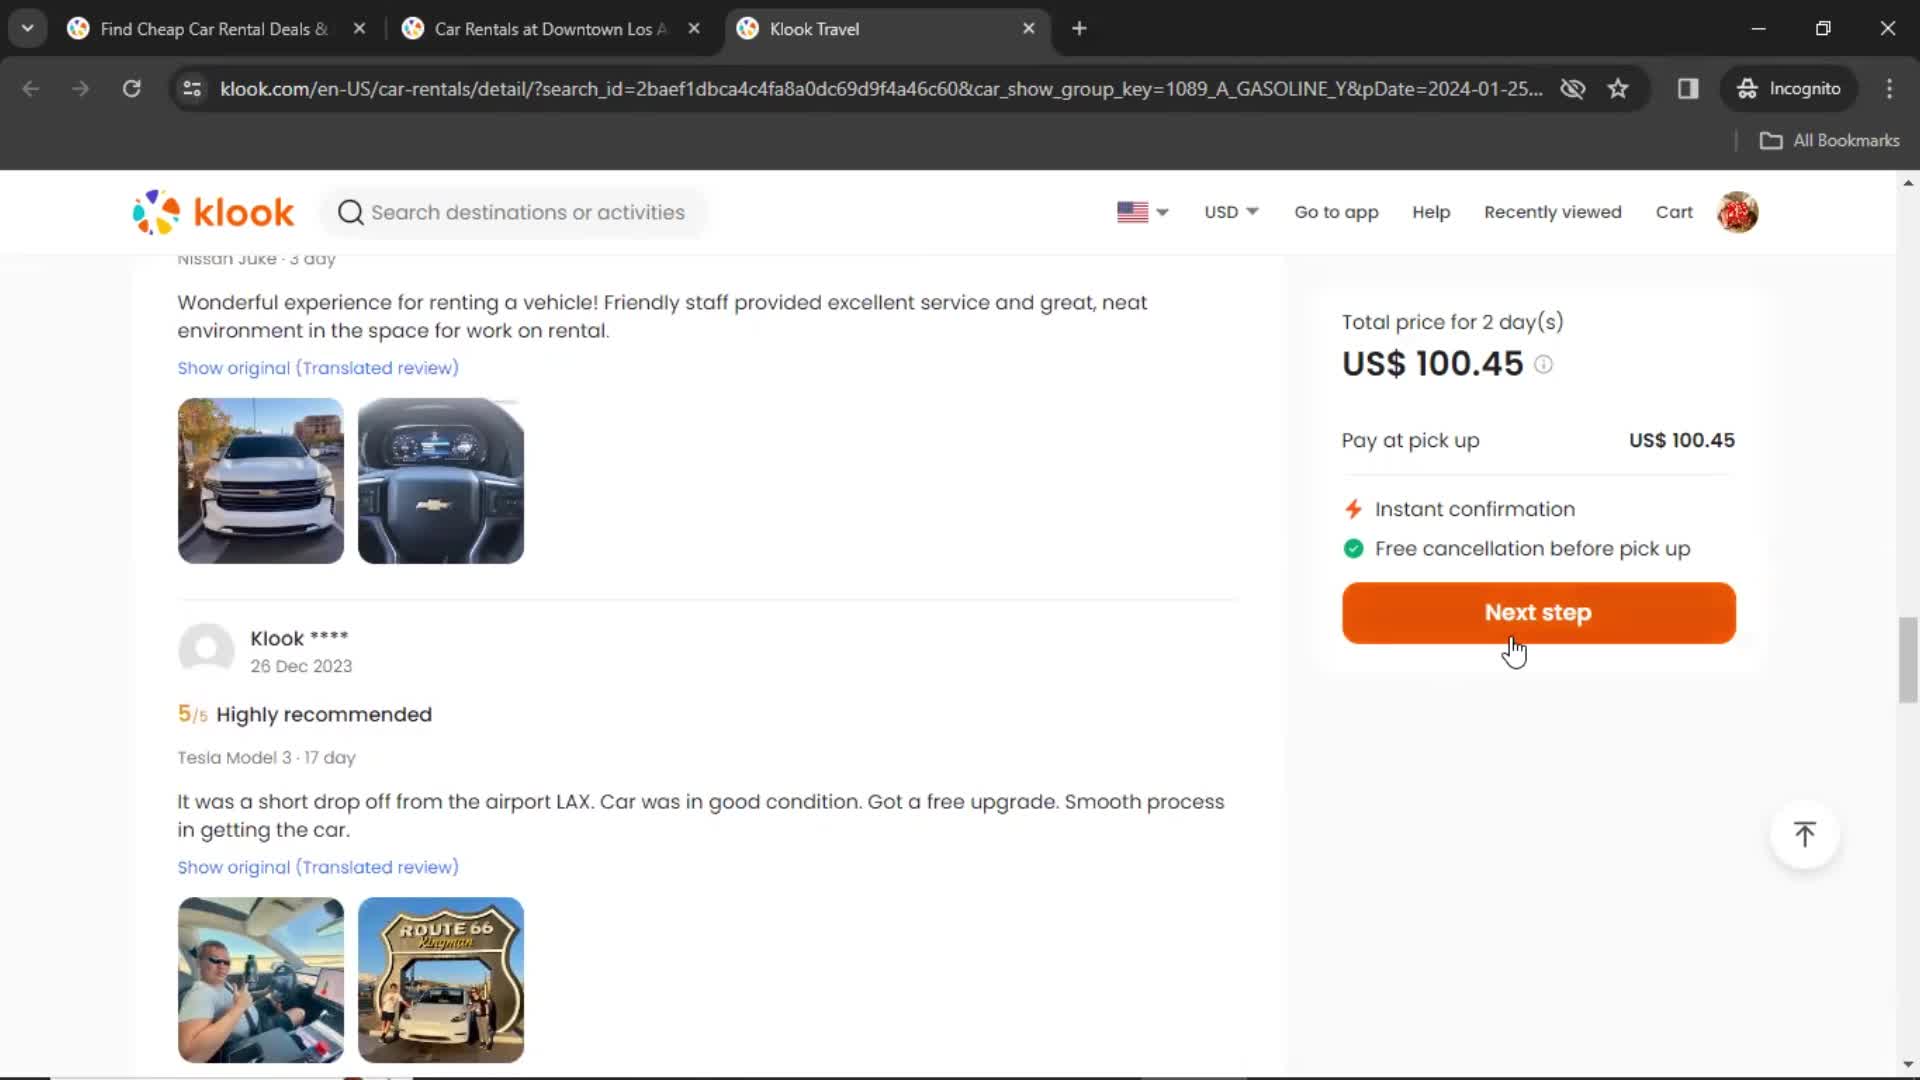
Task: Open the search destinations field icon
Action: pyautogui.click(x=349, y=211)
